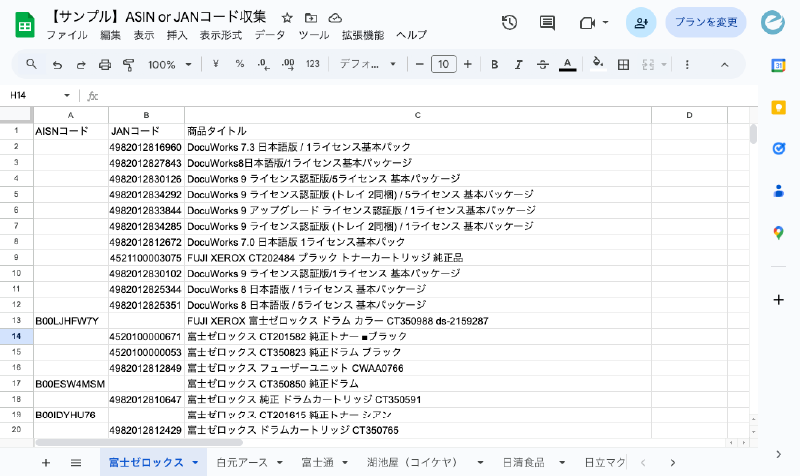Click the プランを変更 button
This screenshot has width=800, height=476.
pos(706,22)
